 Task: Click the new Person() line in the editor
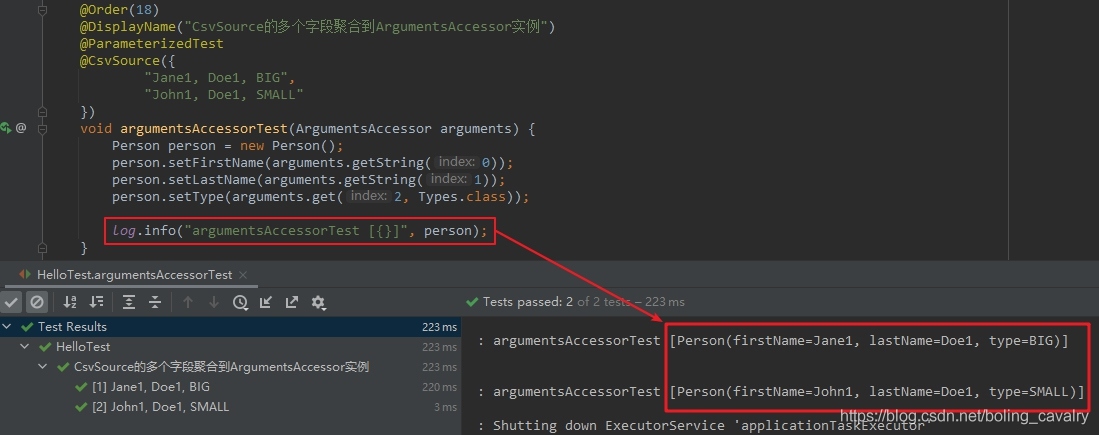click(x=227, y=146)
